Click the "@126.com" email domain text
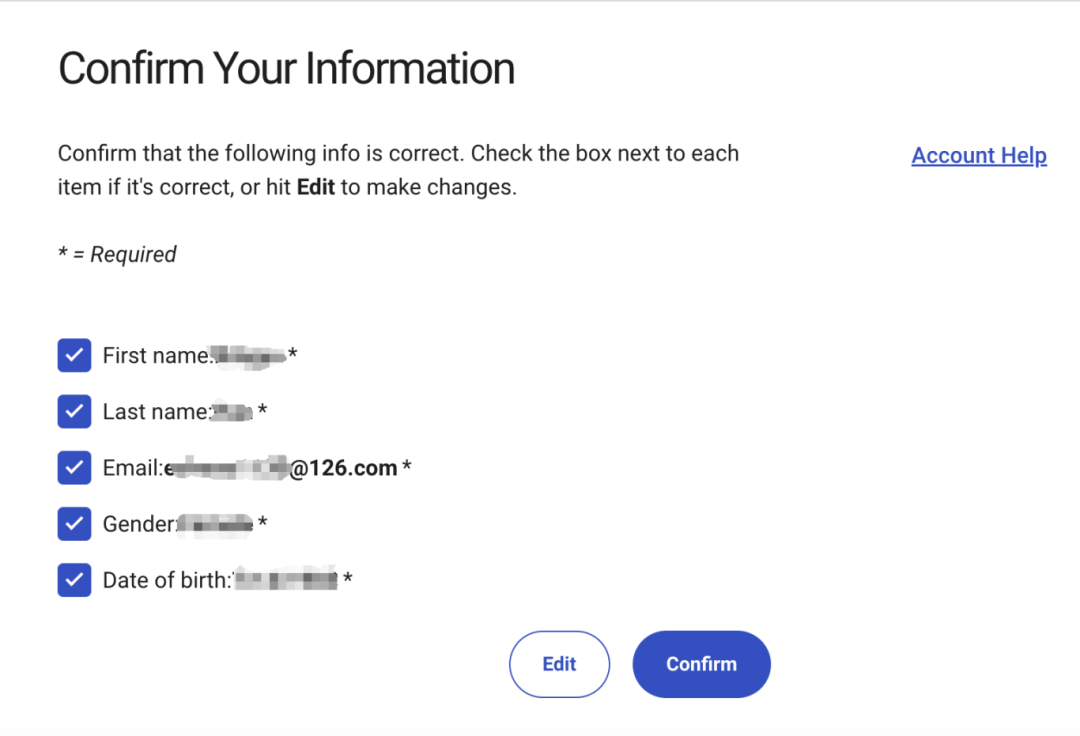The width and height of the screenshot is (1080, 736). coord(344,468)
